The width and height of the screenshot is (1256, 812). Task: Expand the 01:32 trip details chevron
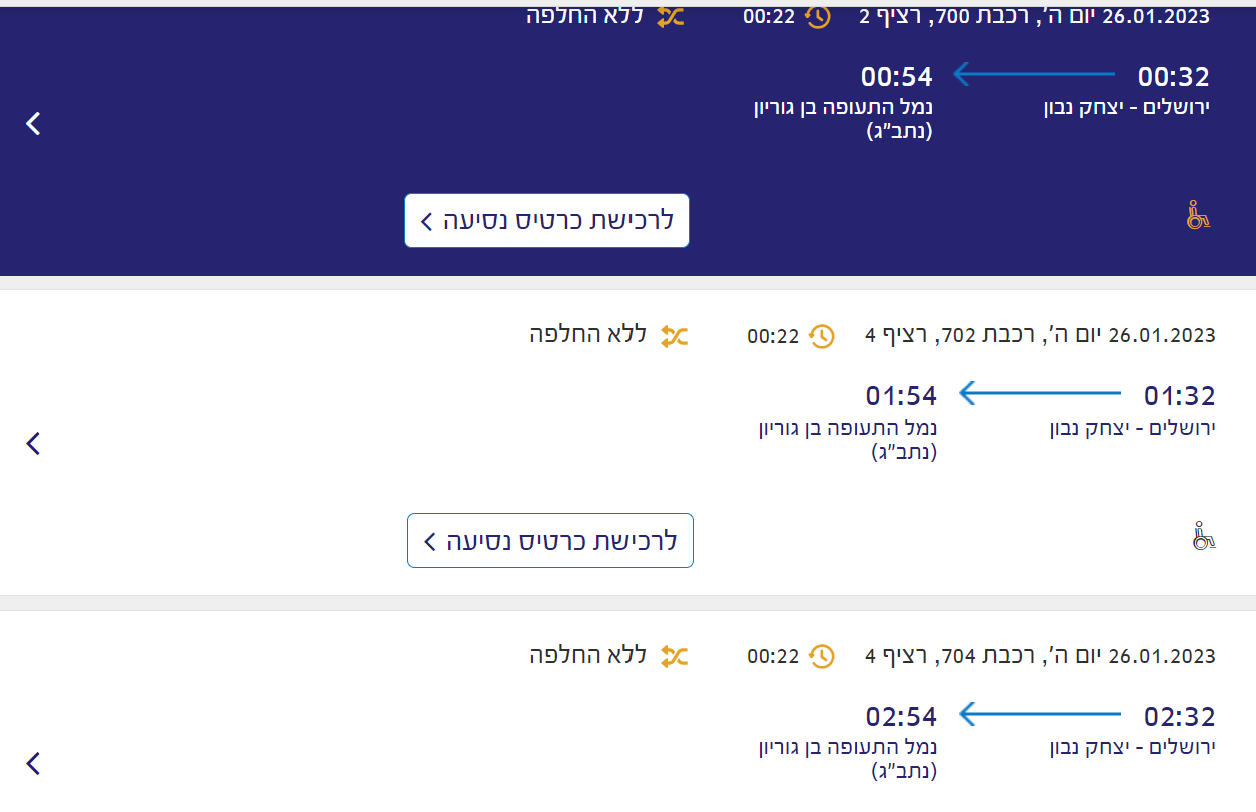34,443
